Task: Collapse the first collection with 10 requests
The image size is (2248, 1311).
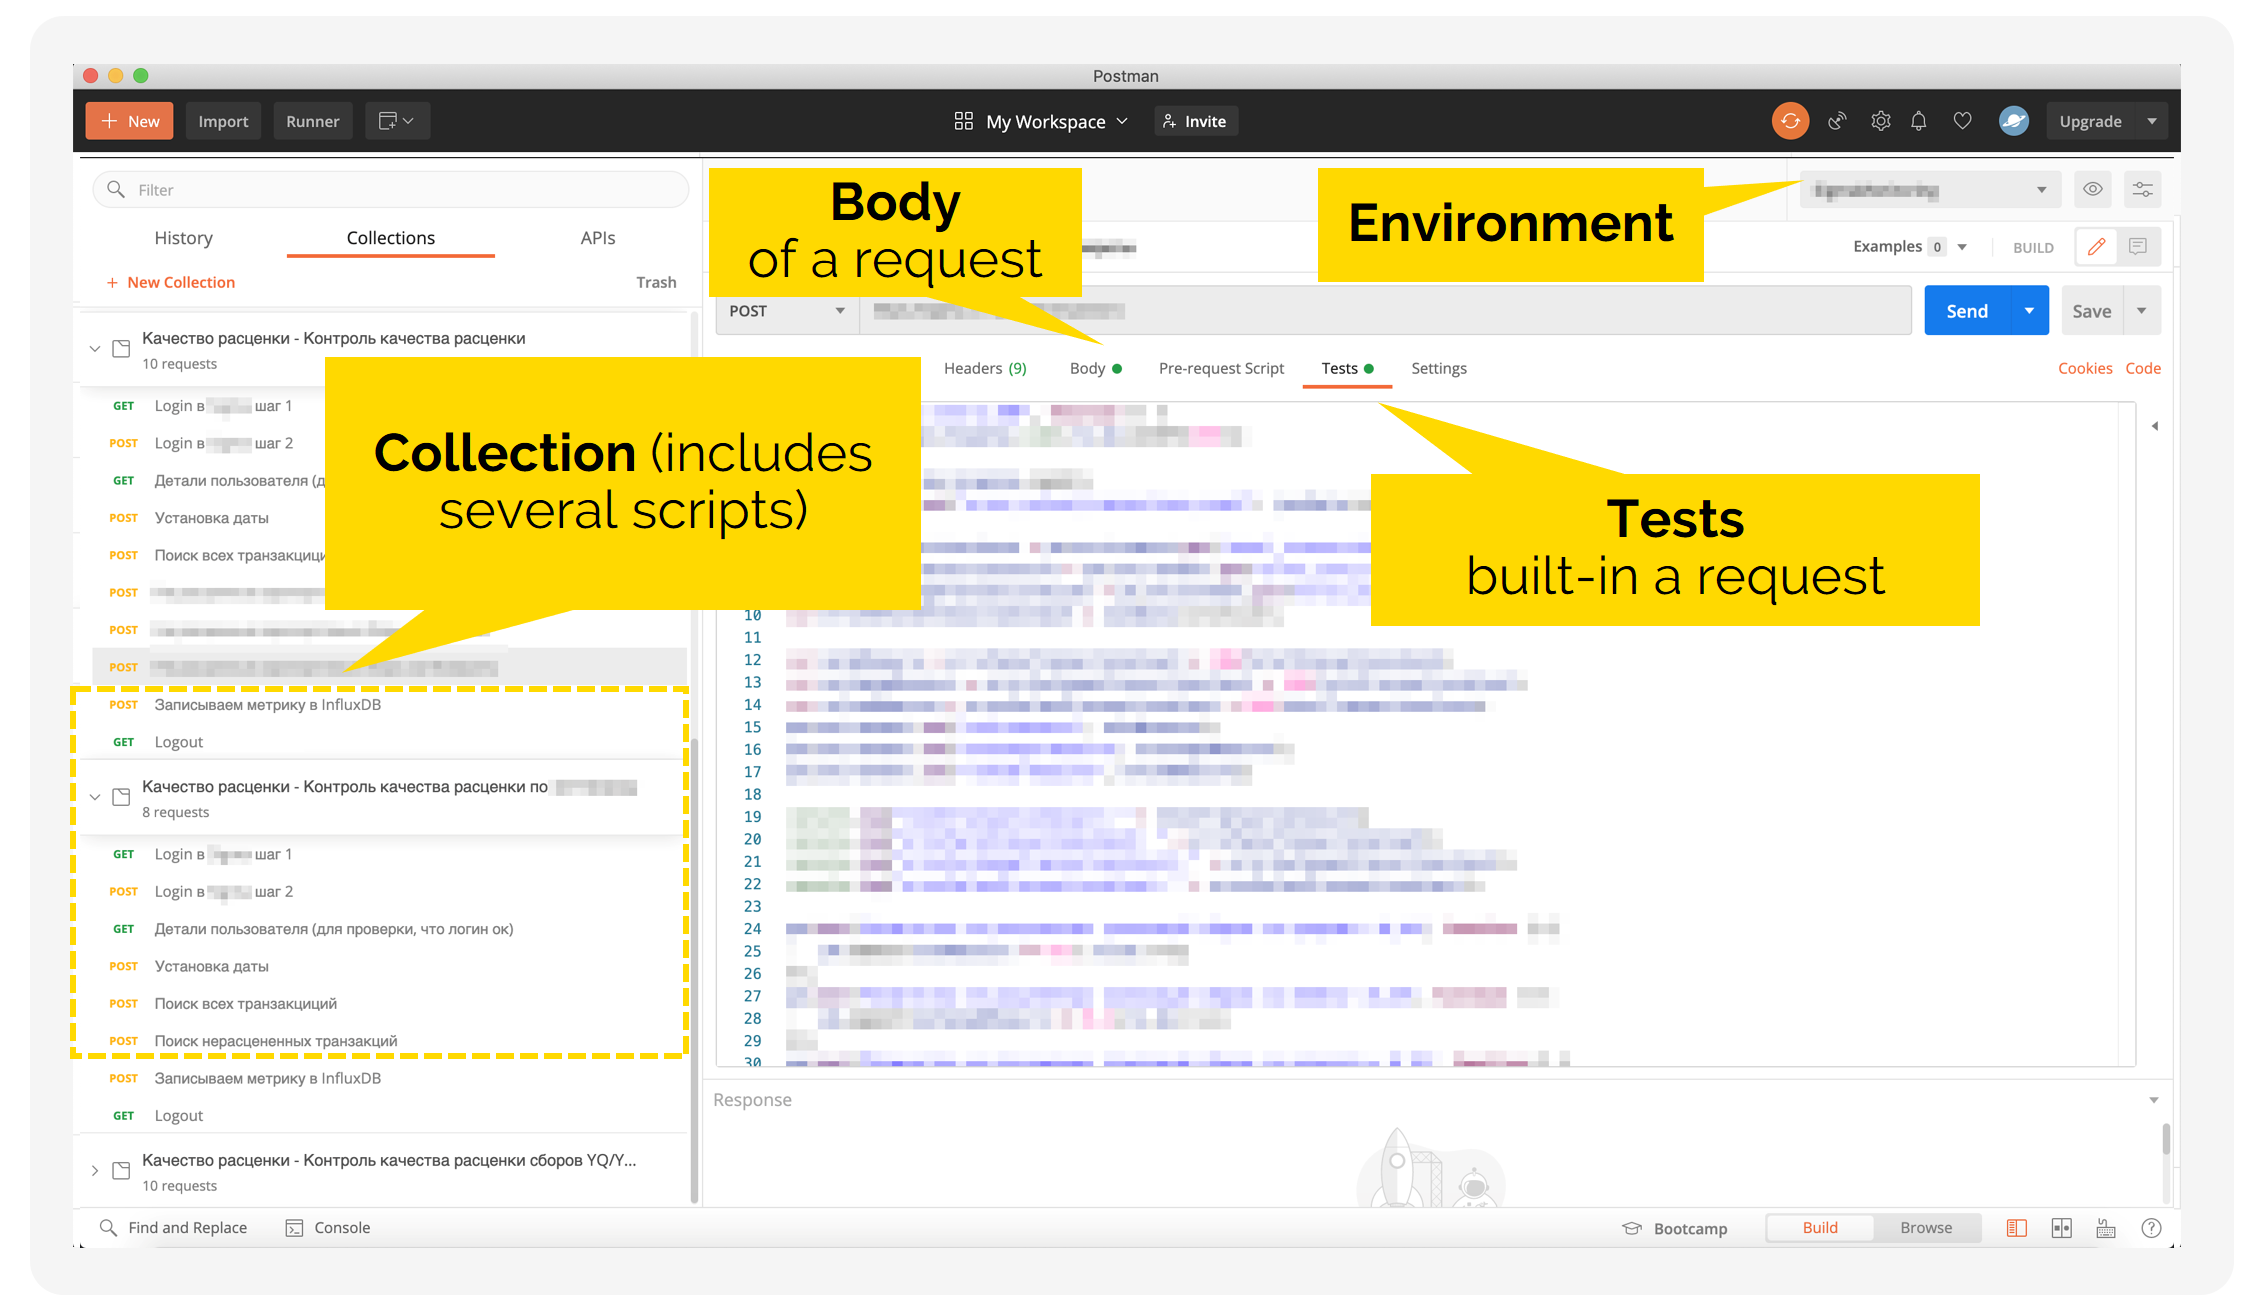Action: pyautogui.click(x=95, y=349)
